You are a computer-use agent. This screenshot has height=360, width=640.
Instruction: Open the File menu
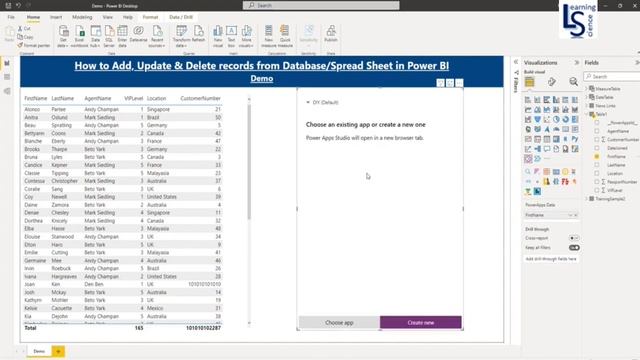click(x=11, y=17)
